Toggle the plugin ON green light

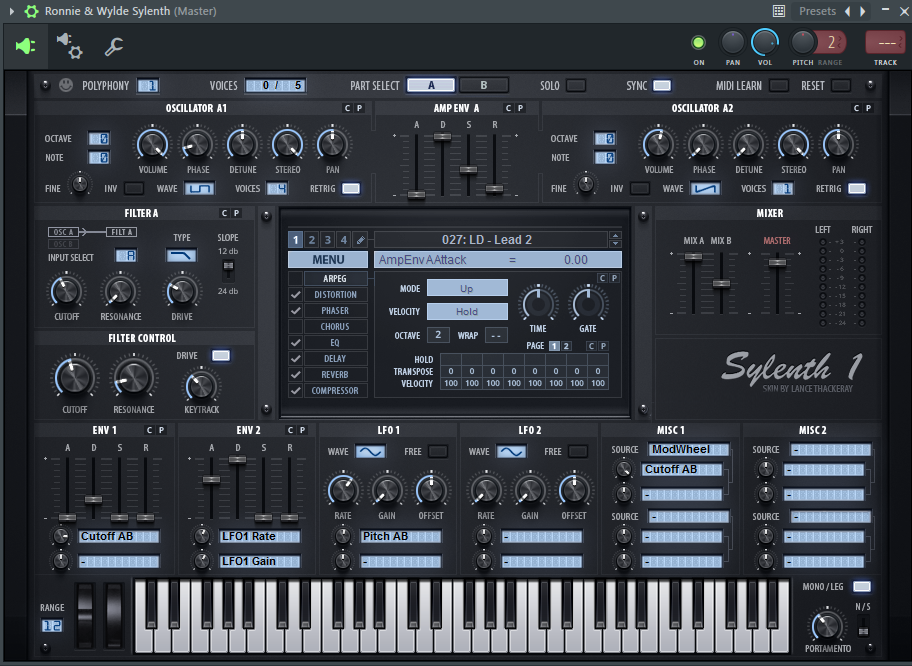coord(699,42)
